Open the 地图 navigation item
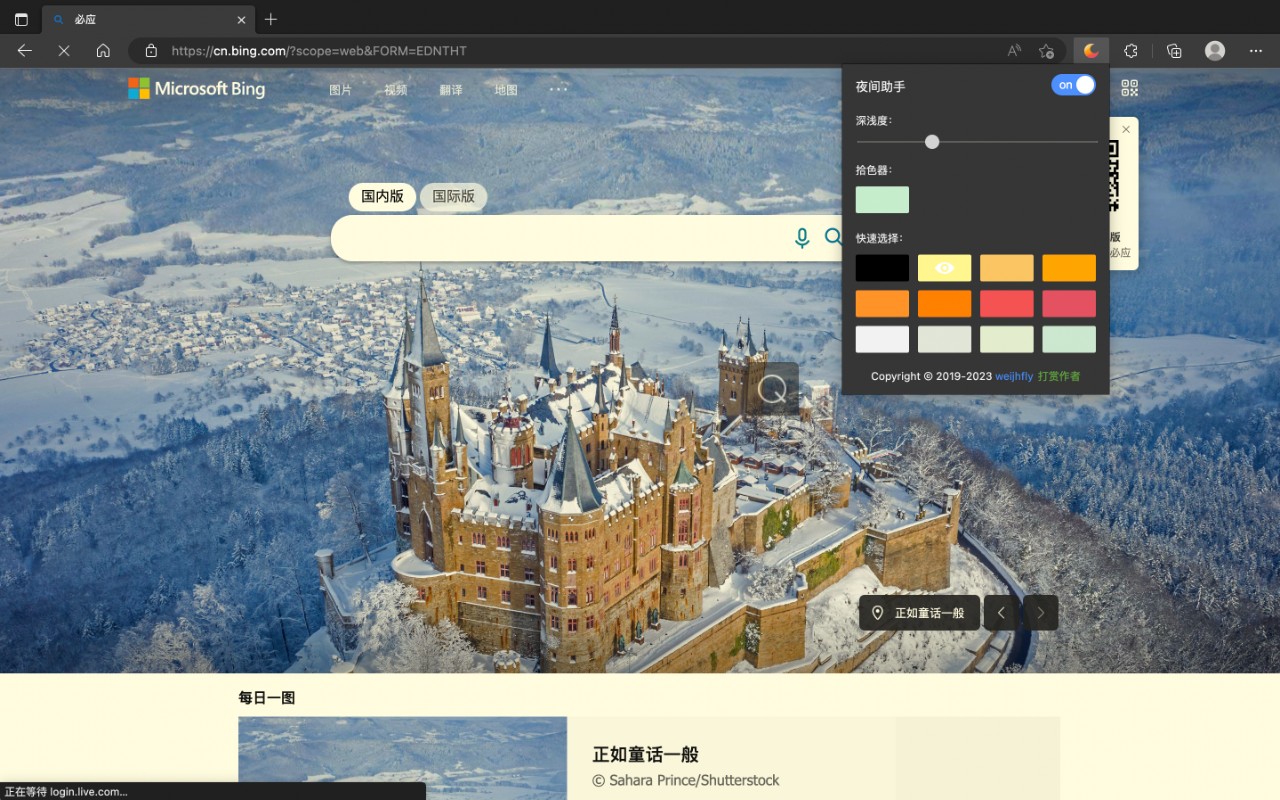The height and width of the screenshot is (800, 1280). pyautogui.click(x=506, y=90)
